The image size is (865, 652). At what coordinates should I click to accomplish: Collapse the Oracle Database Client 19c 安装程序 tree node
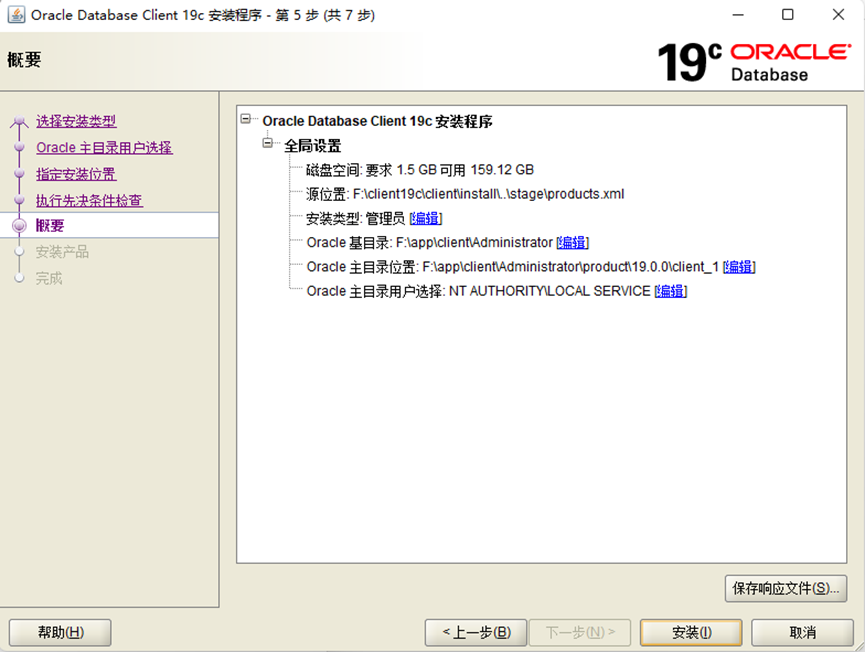coord(247,121)
